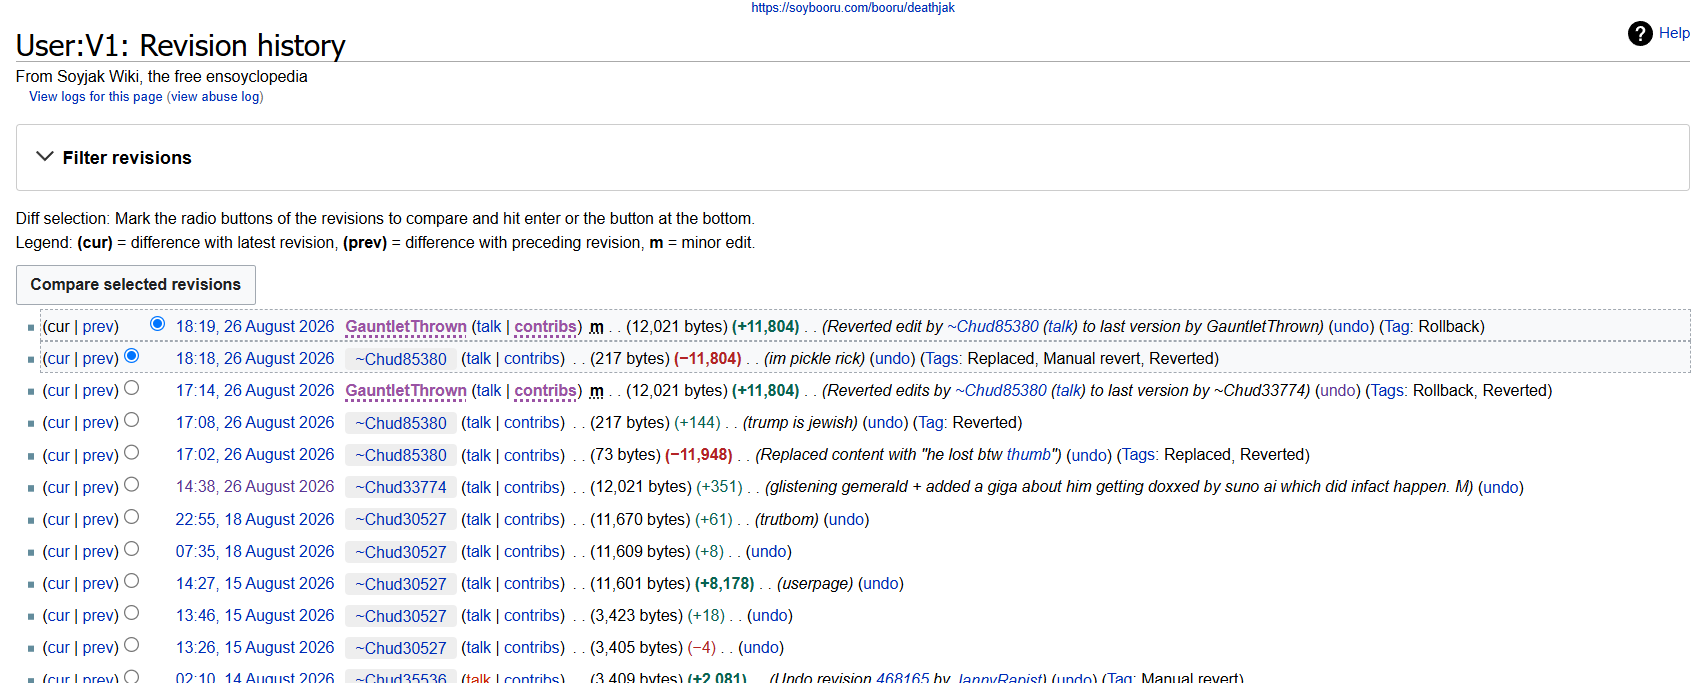Click cur link in the 17:08 row
Screen dimensions: 1697x683
(x=57, y=423)
